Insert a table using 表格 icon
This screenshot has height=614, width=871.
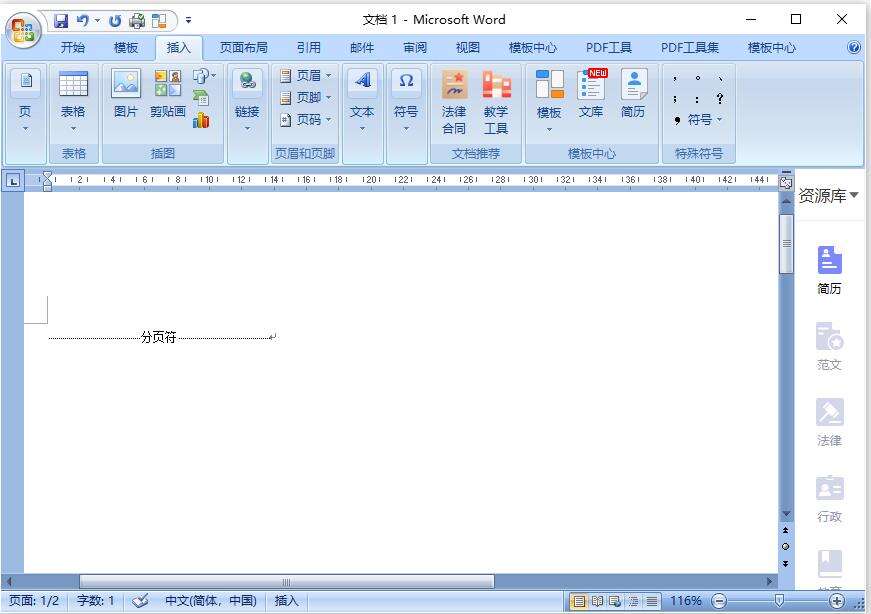click(x=73, y=84)
